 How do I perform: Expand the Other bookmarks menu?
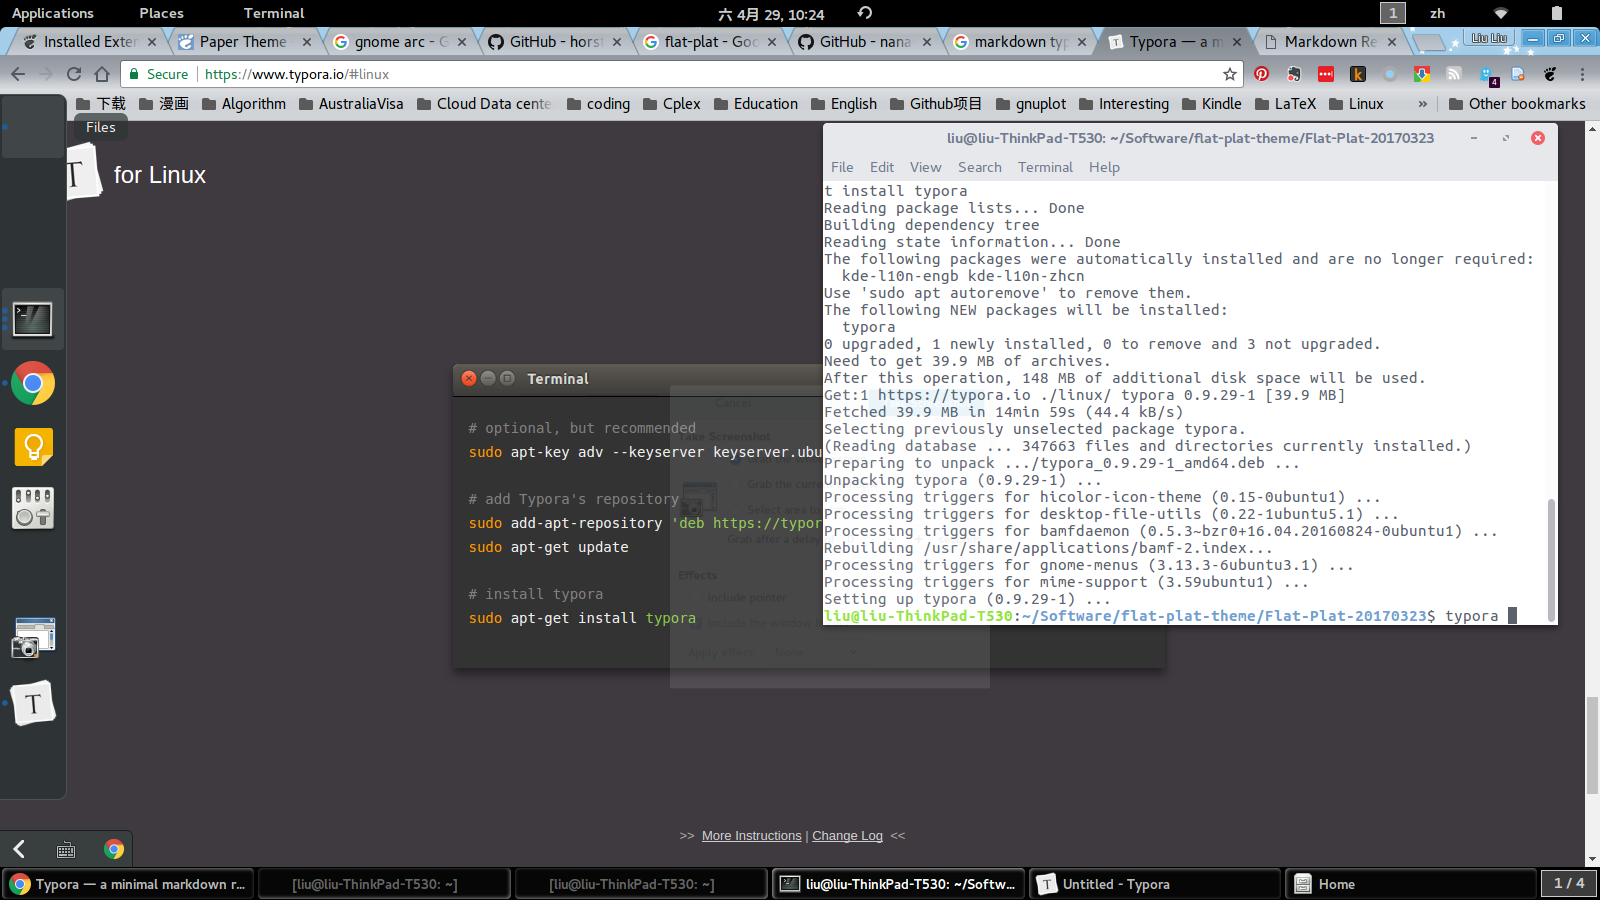1516,103
